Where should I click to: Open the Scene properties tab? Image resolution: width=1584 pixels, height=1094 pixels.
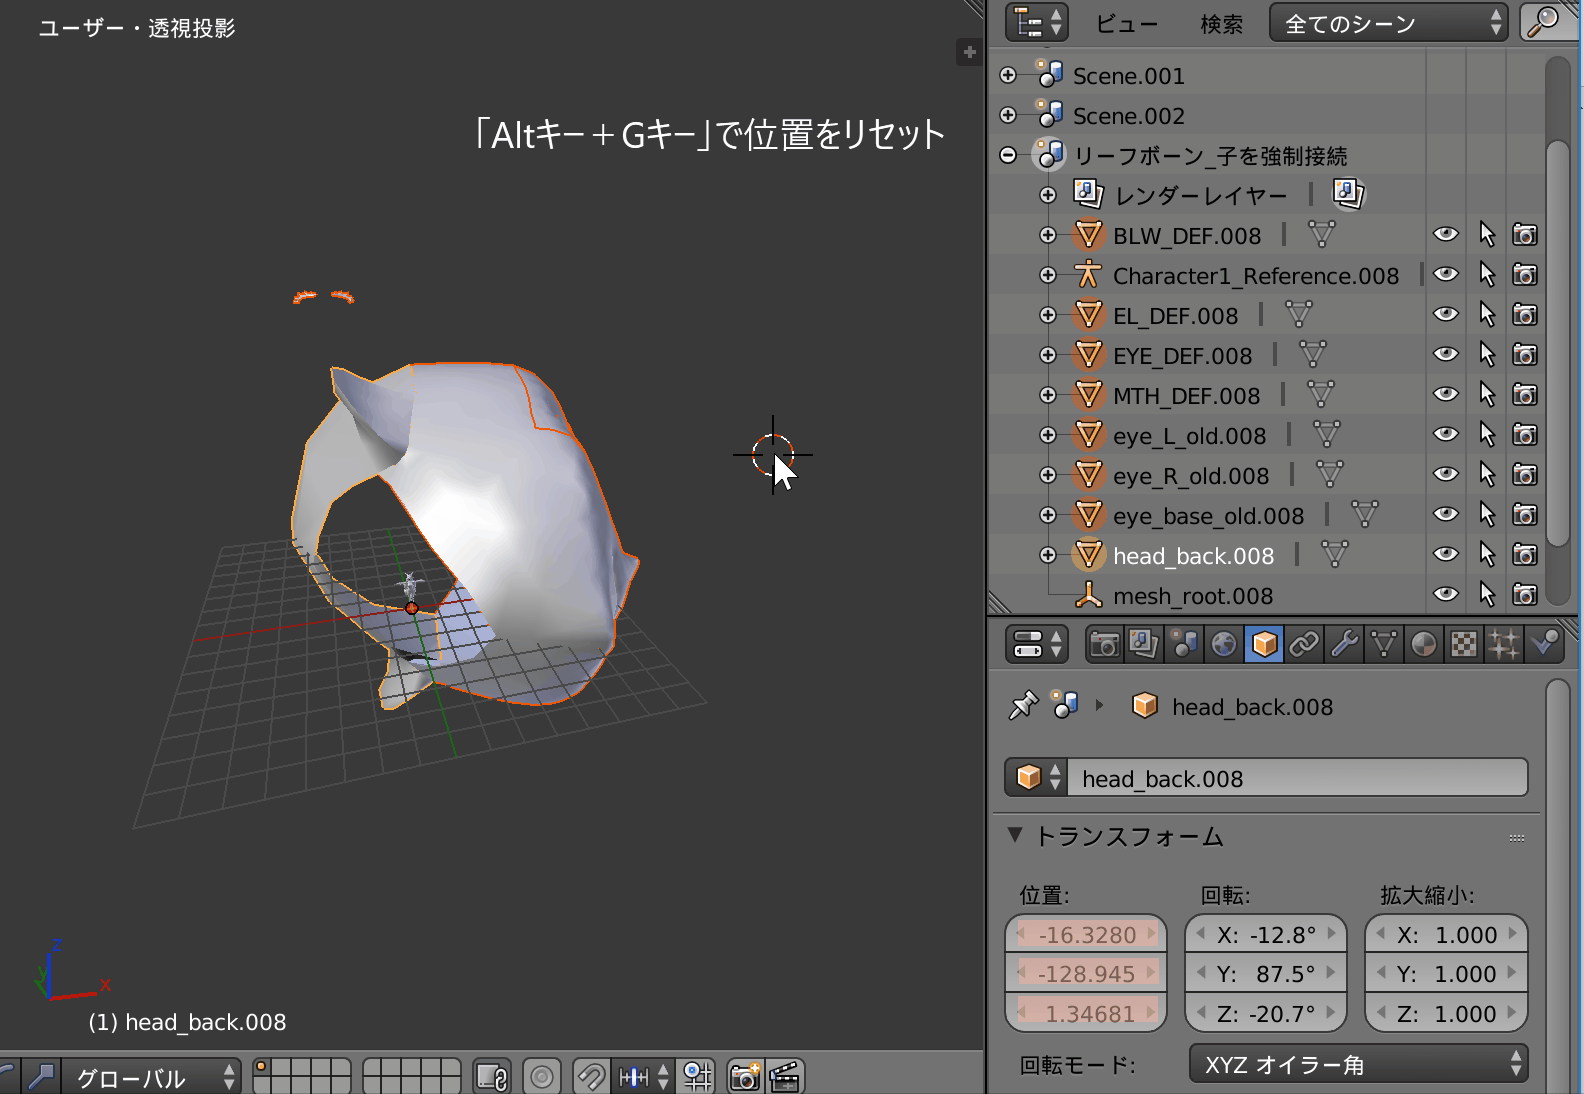[1184, 645]
